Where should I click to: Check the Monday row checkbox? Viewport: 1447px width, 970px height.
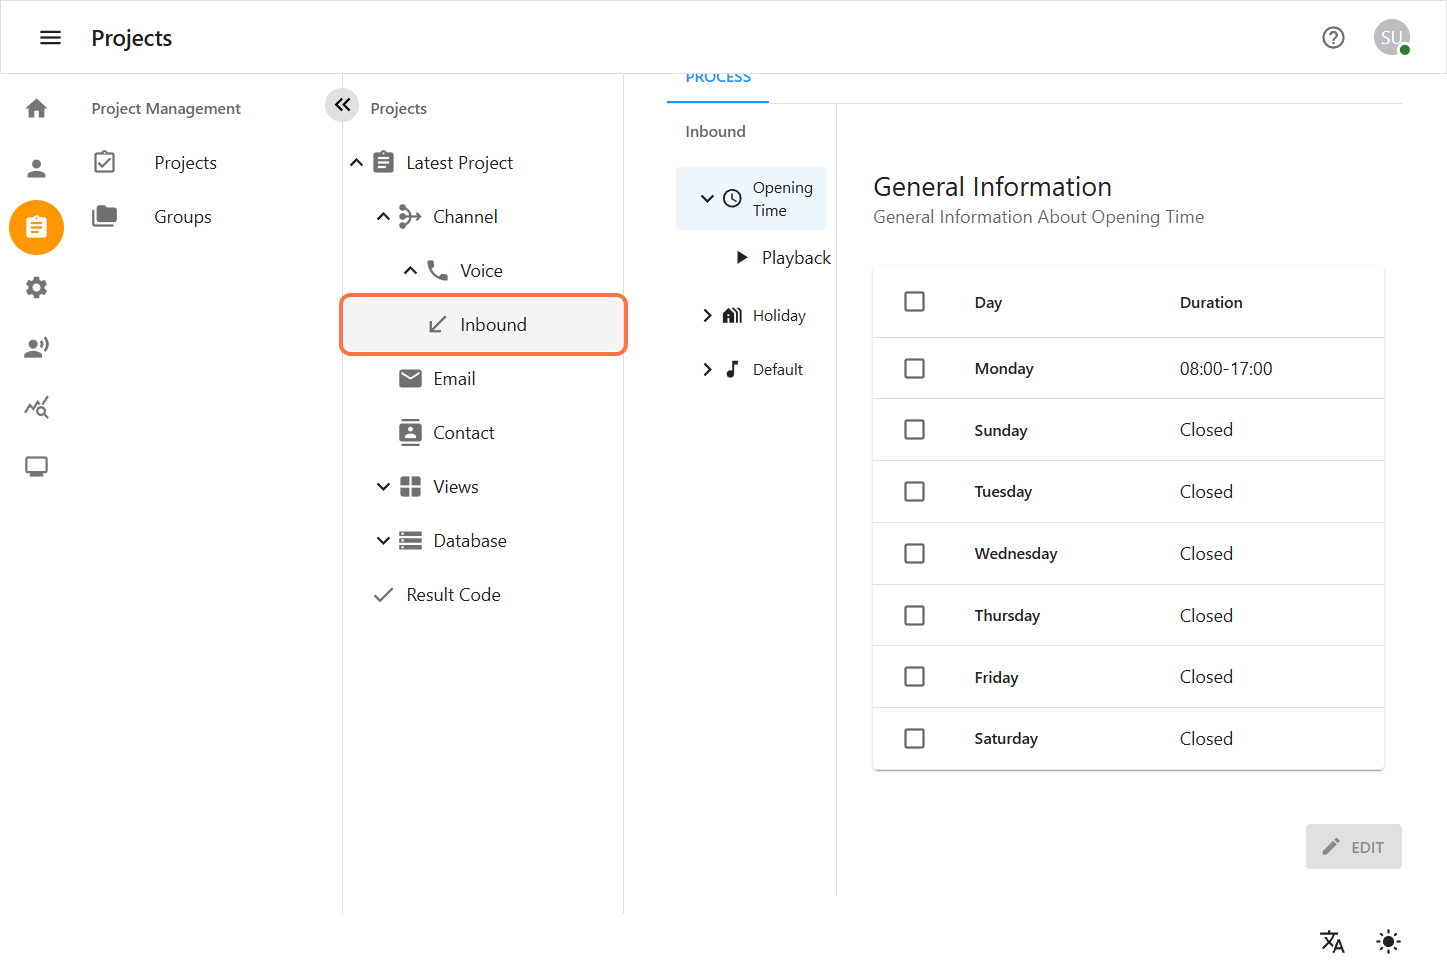914,369
